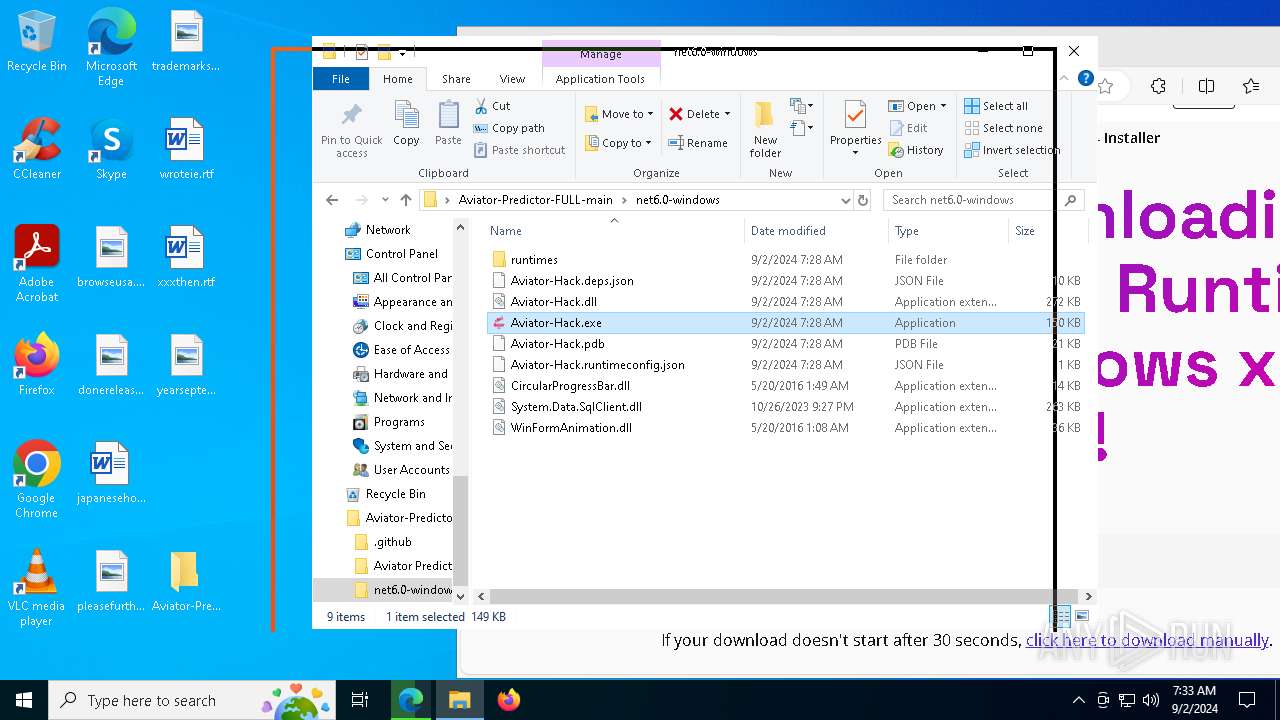The width and height of the screenshot is (1280, 720).
Task: Open the Delete dropdown arrow
Action: coord(727,114)
